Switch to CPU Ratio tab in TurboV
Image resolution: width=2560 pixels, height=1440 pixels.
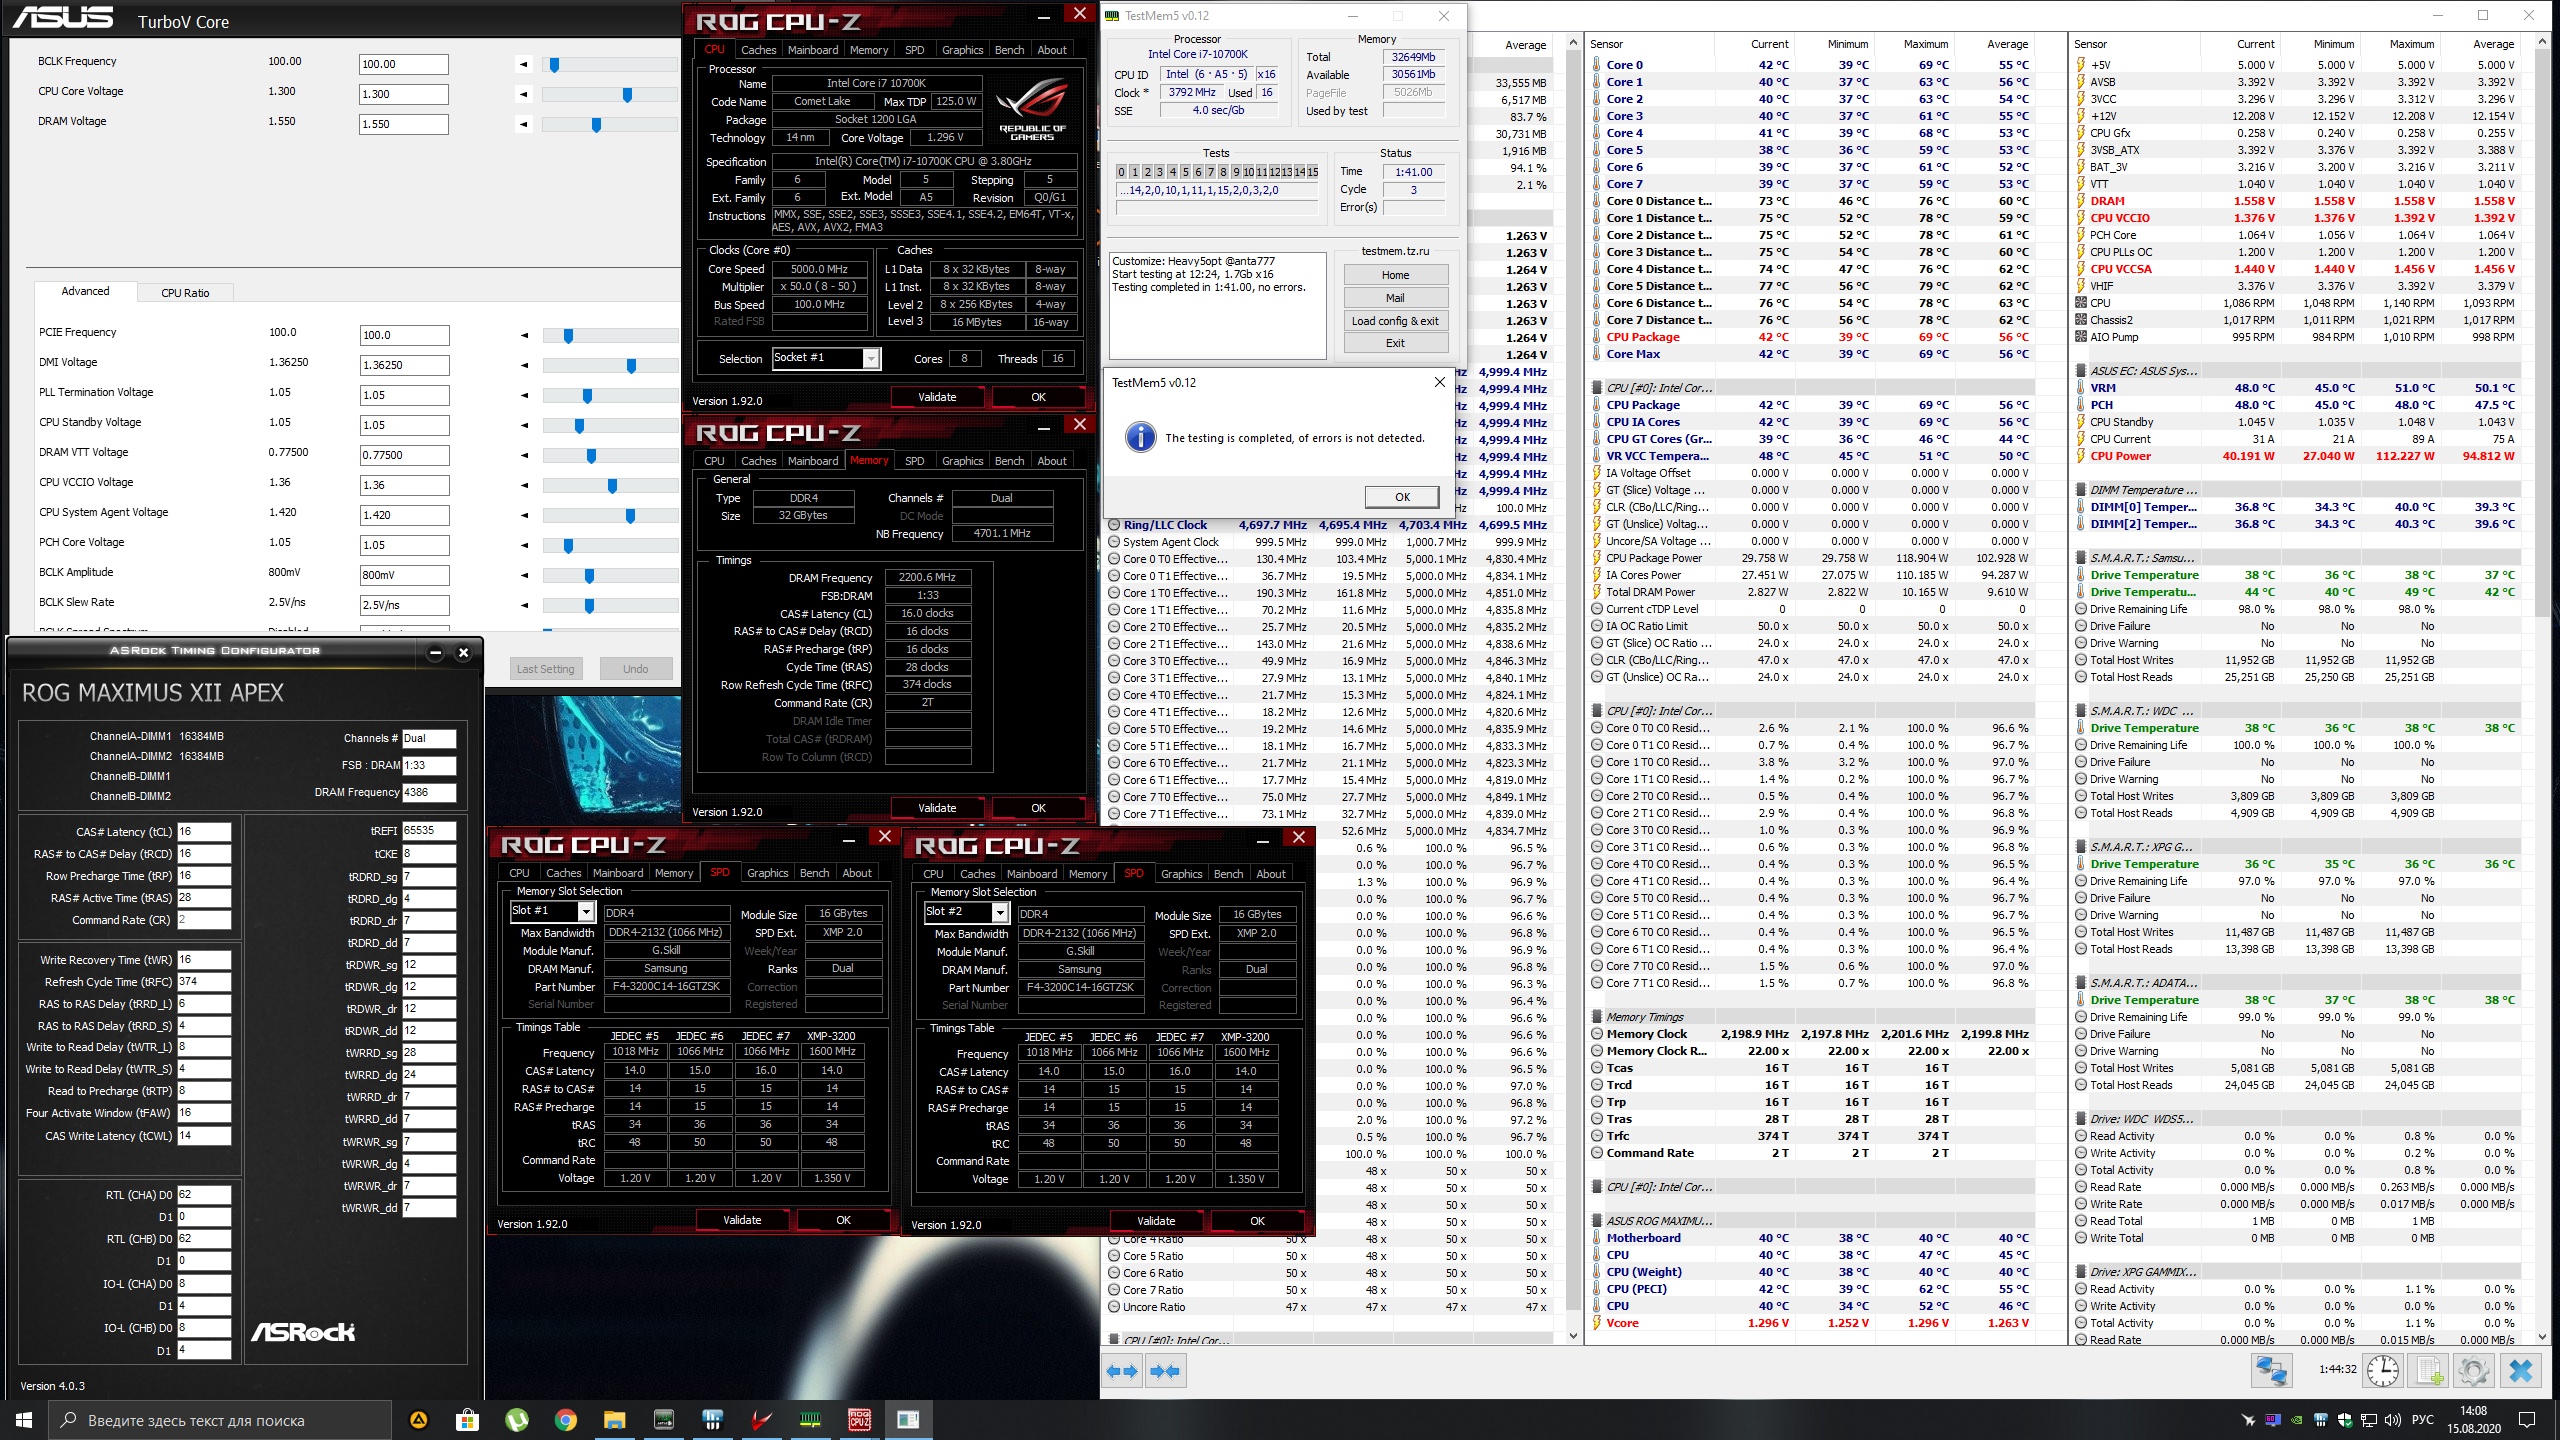[185, 293]
